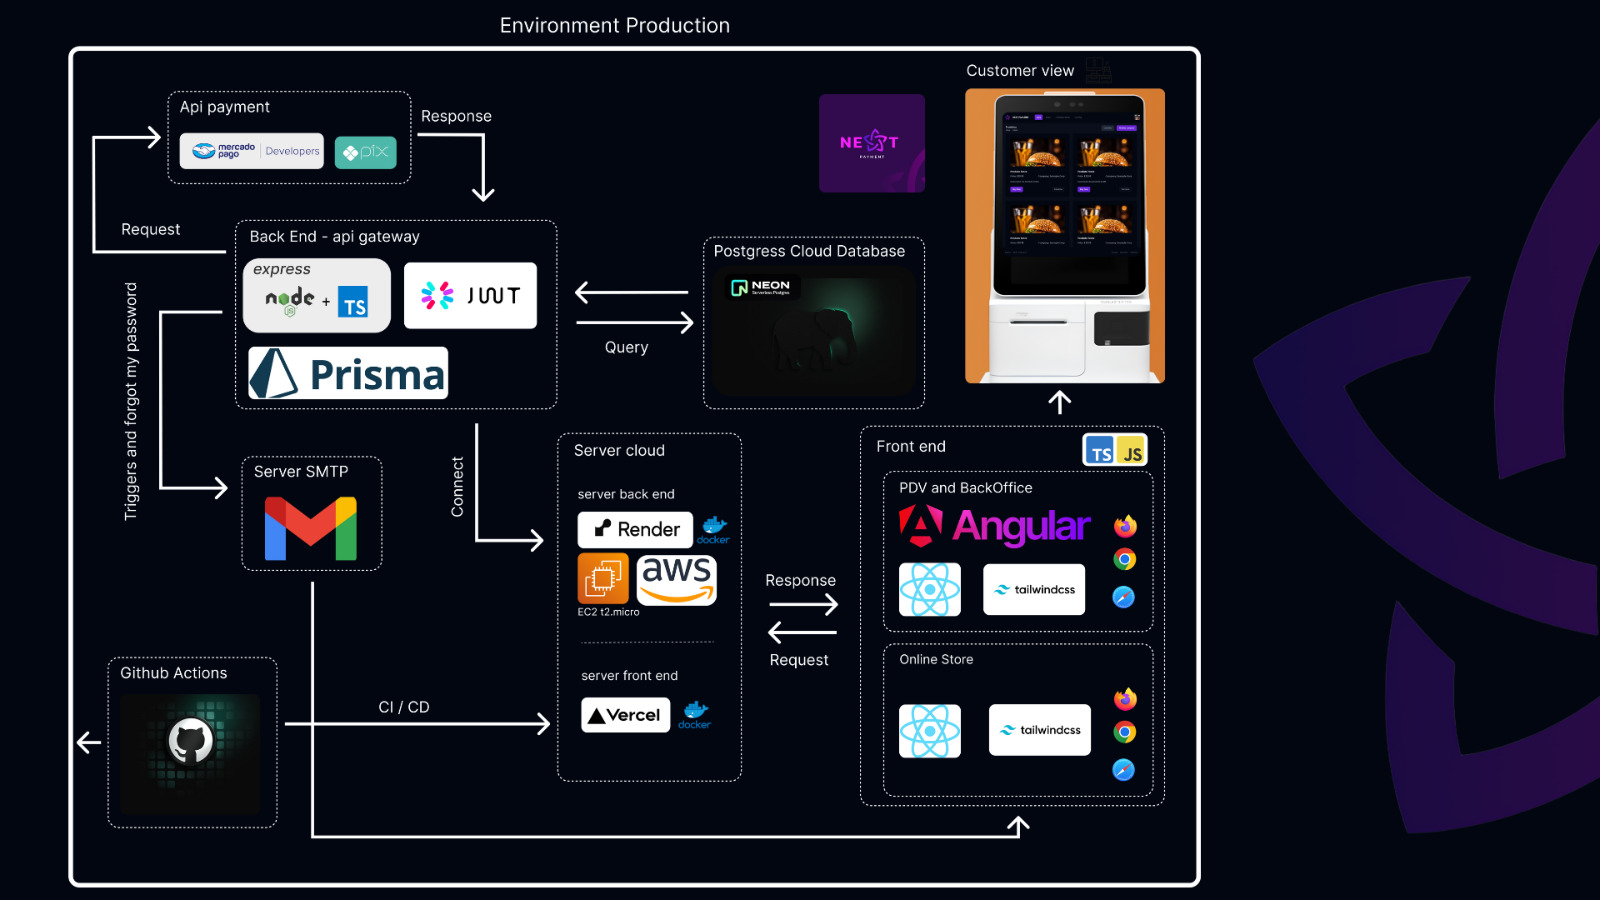Click the "Front end" label
The height and width of the screenshot is (900, 1600).
(x=911, y=447)
